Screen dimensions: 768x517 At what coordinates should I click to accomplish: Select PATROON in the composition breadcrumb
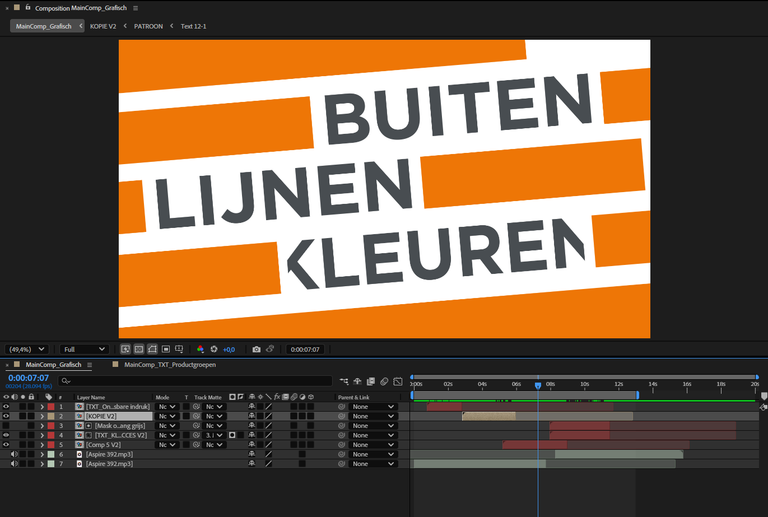[148, 26]
